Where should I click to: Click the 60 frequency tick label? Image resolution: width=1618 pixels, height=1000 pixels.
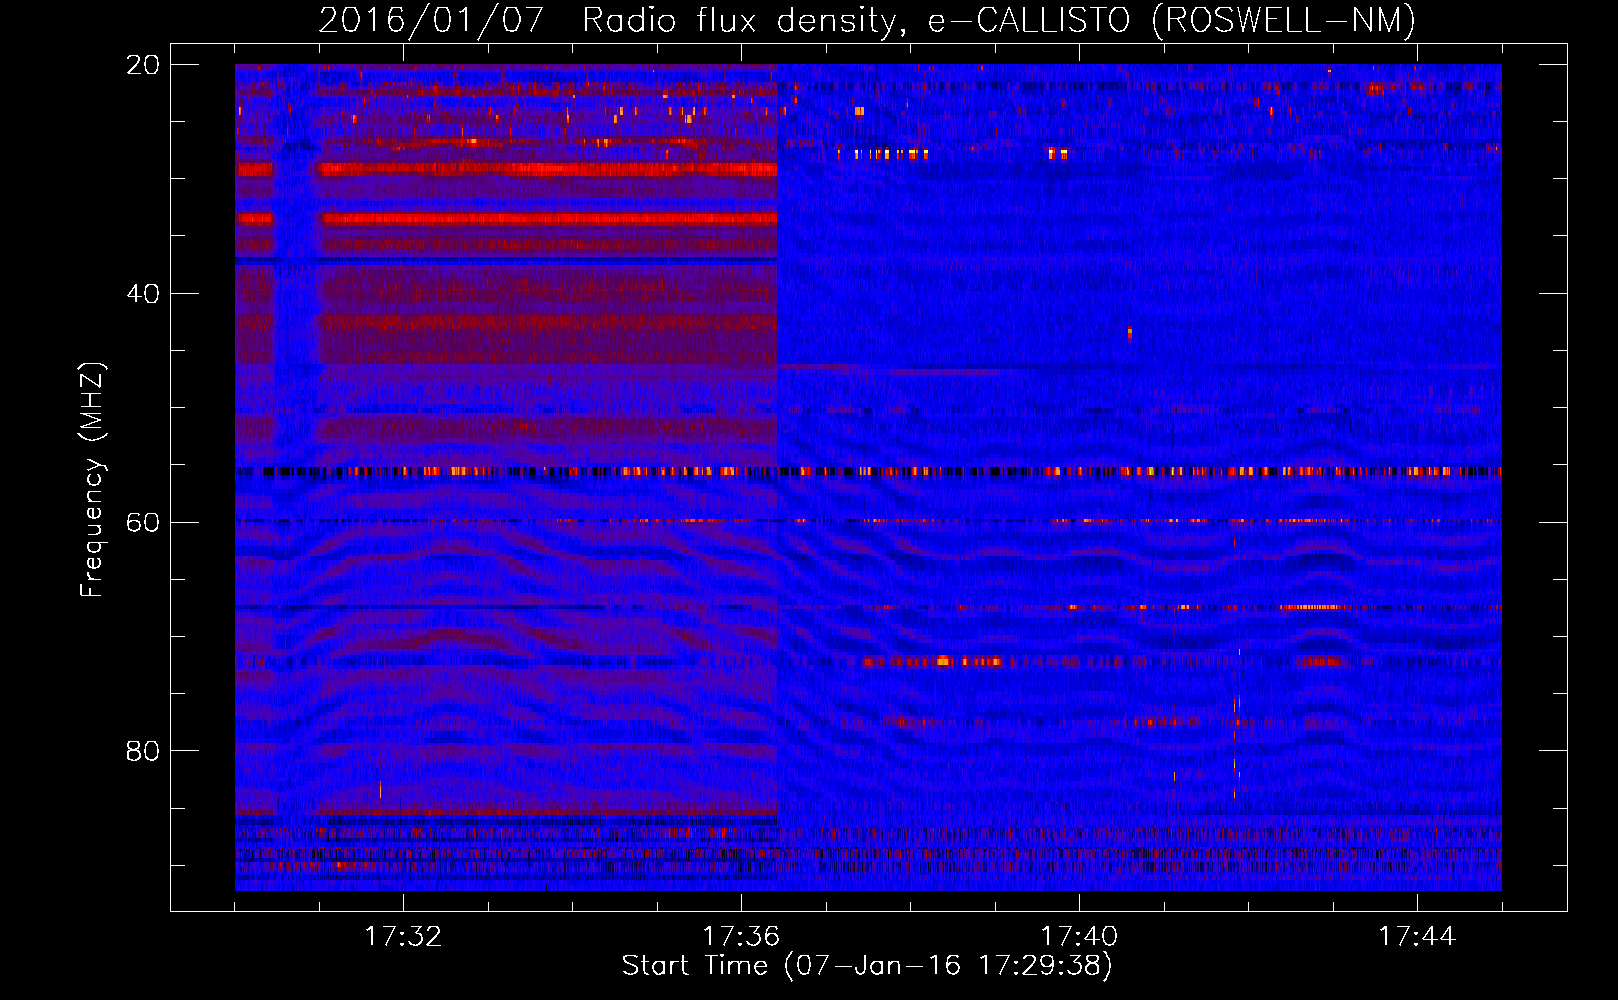click(x=142, y=522)
